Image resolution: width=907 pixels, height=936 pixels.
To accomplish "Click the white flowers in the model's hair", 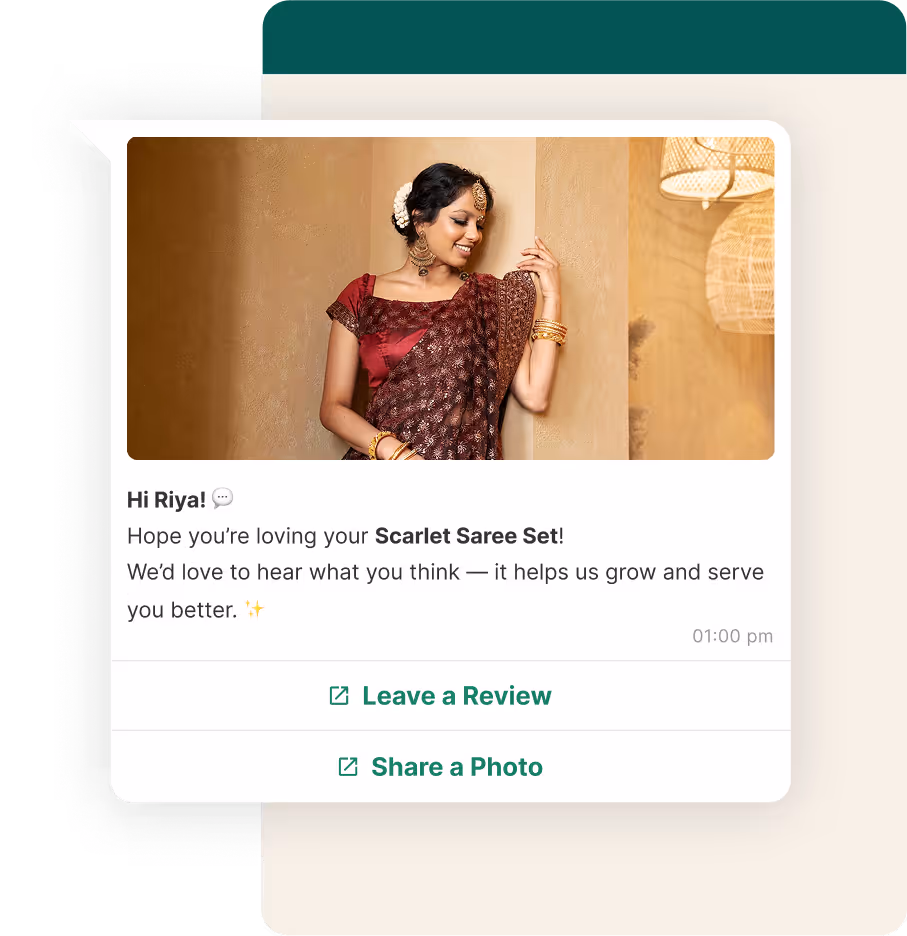I will (402, 206).
